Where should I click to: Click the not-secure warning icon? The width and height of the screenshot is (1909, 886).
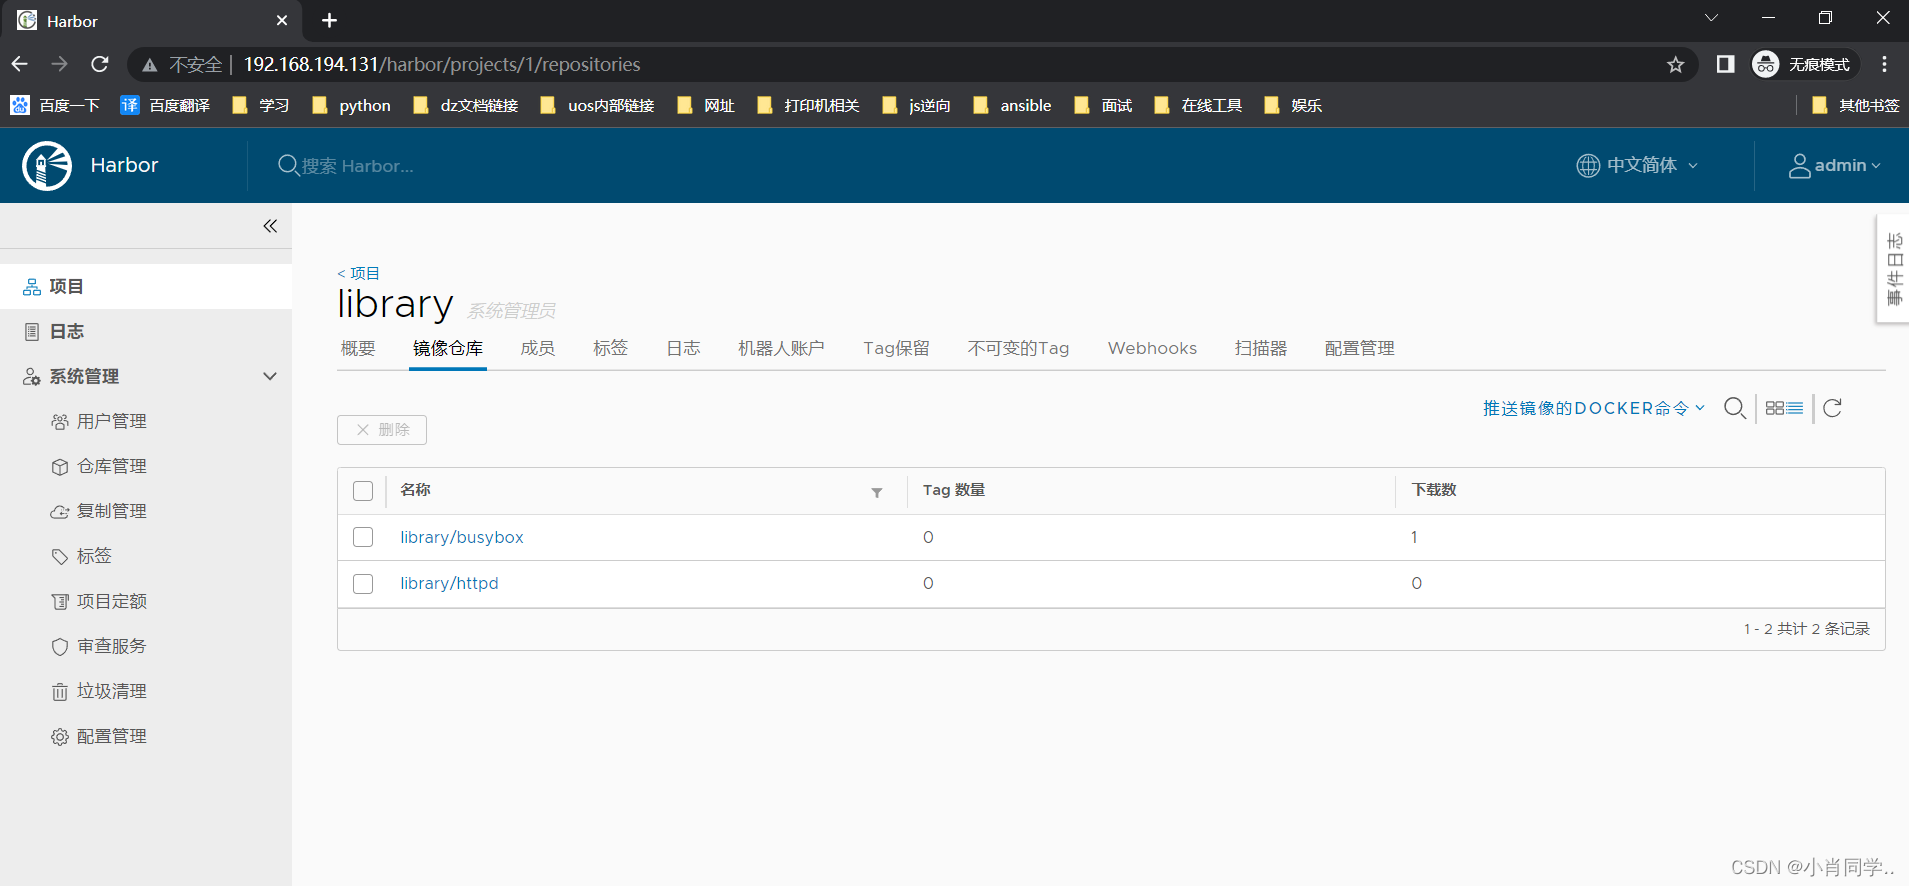pos(150,65)
